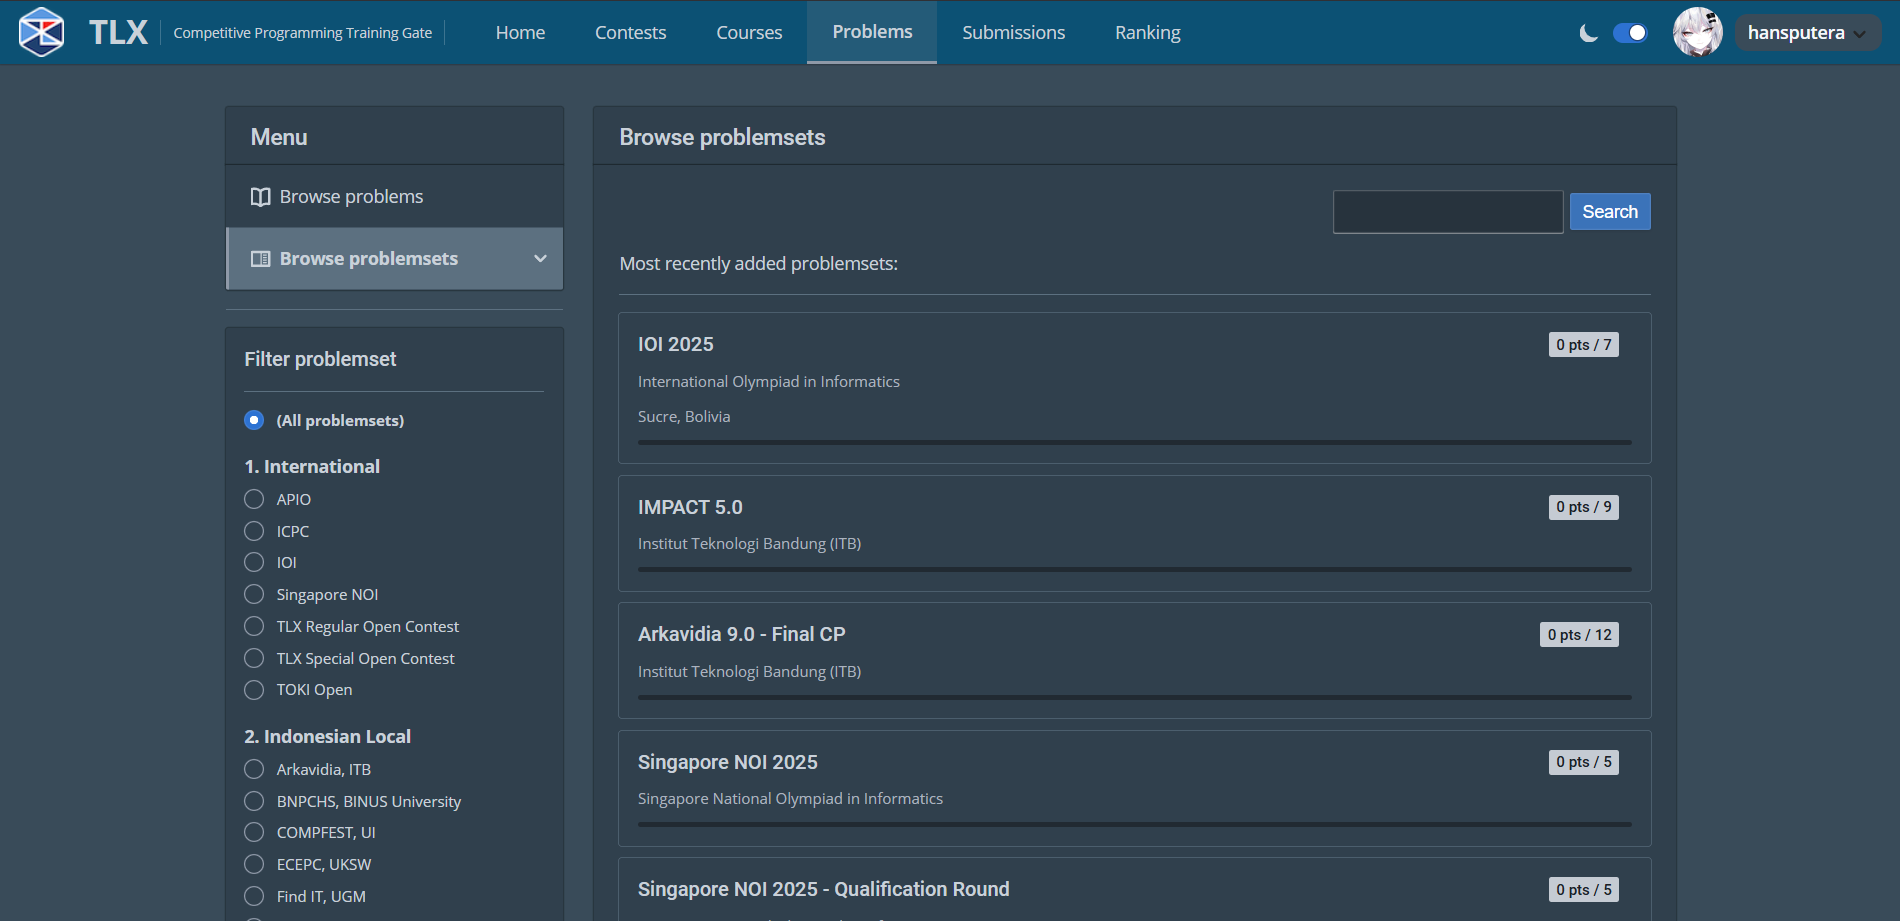Select the IOI filter radio
This screenshot has height=921, width=1900.
(254, 562)
